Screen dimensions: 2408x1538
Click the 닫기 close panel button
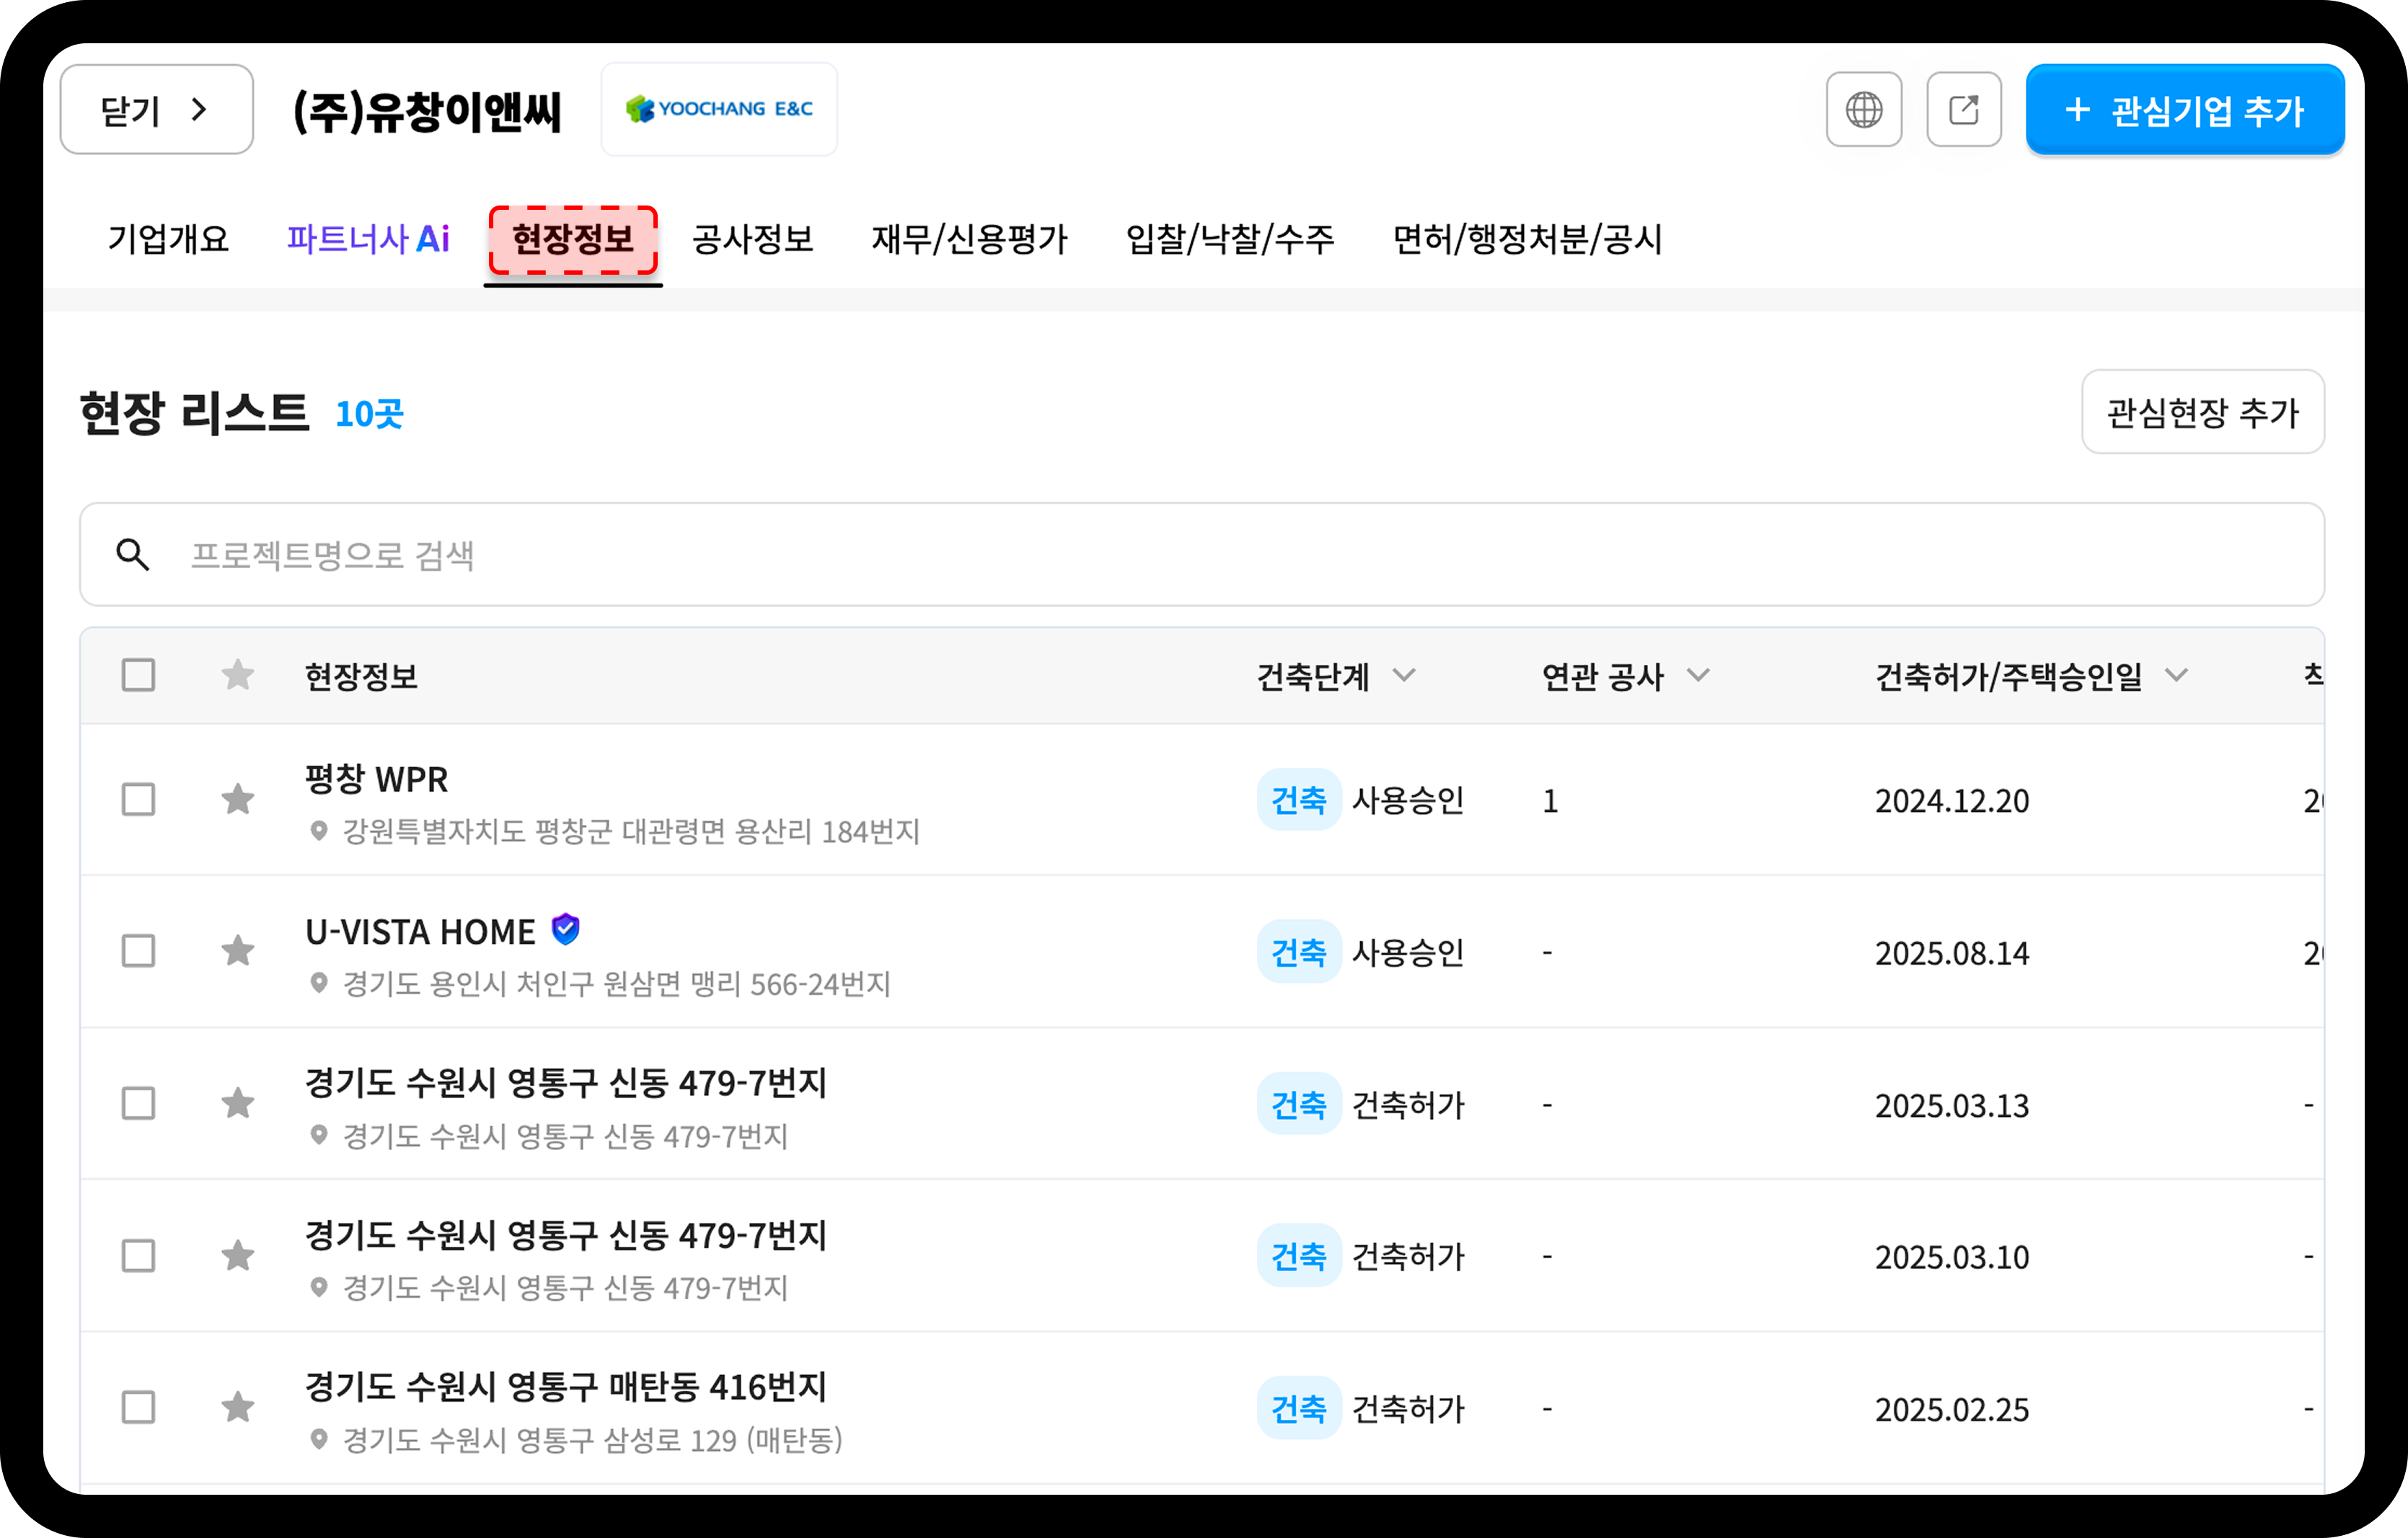click(157, 109)
